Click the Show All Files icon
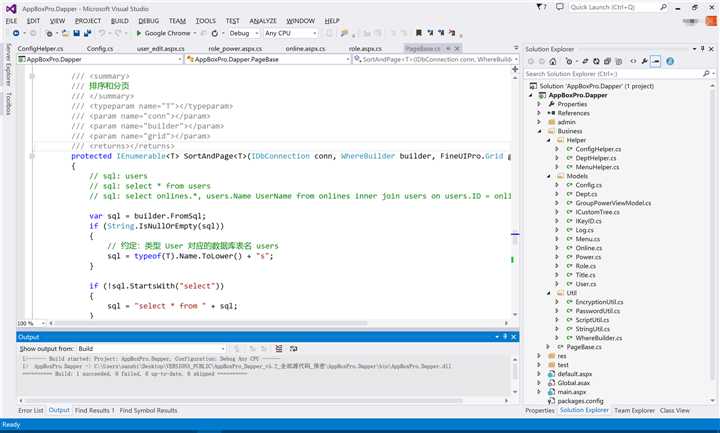The width and height of the screenshot is (720, 433). (x=618, y=61)
